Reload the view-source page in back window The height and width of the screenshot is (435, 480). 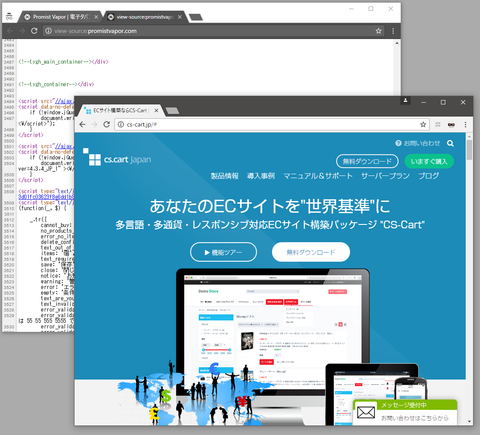[34, 31]
